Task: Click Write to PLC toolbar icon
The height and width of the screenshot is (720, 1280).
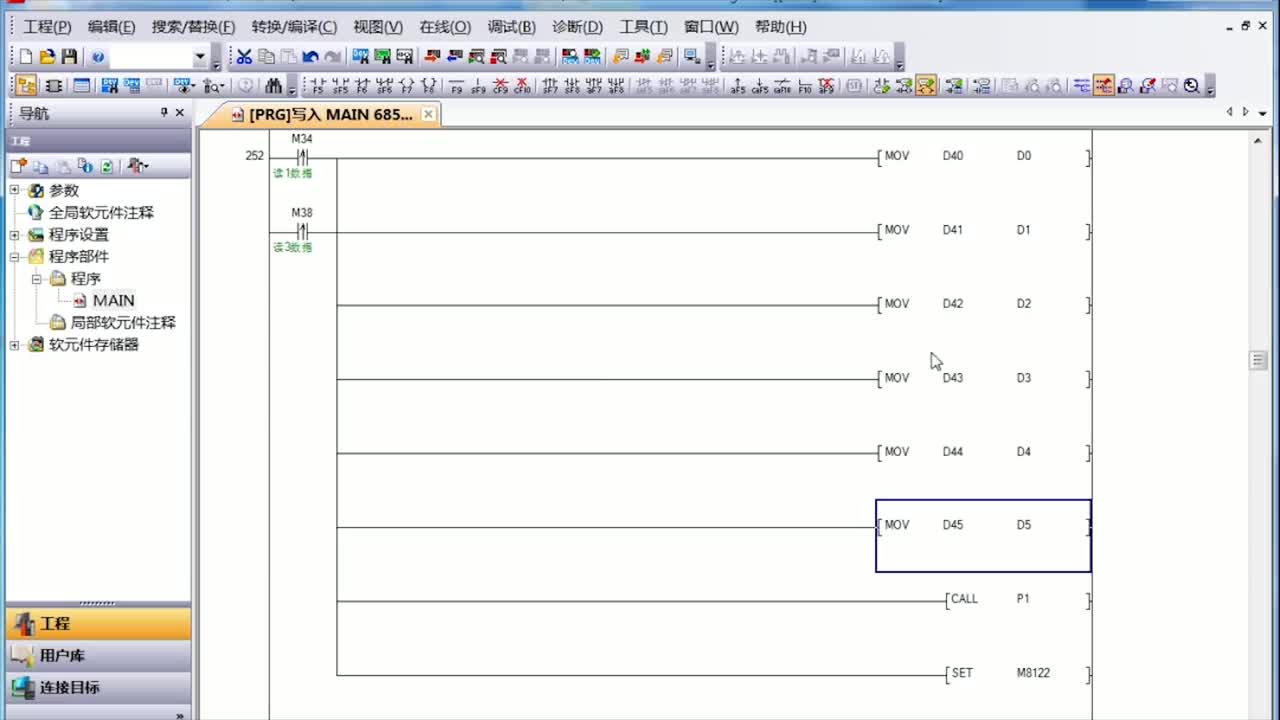Action: point(431,57)
